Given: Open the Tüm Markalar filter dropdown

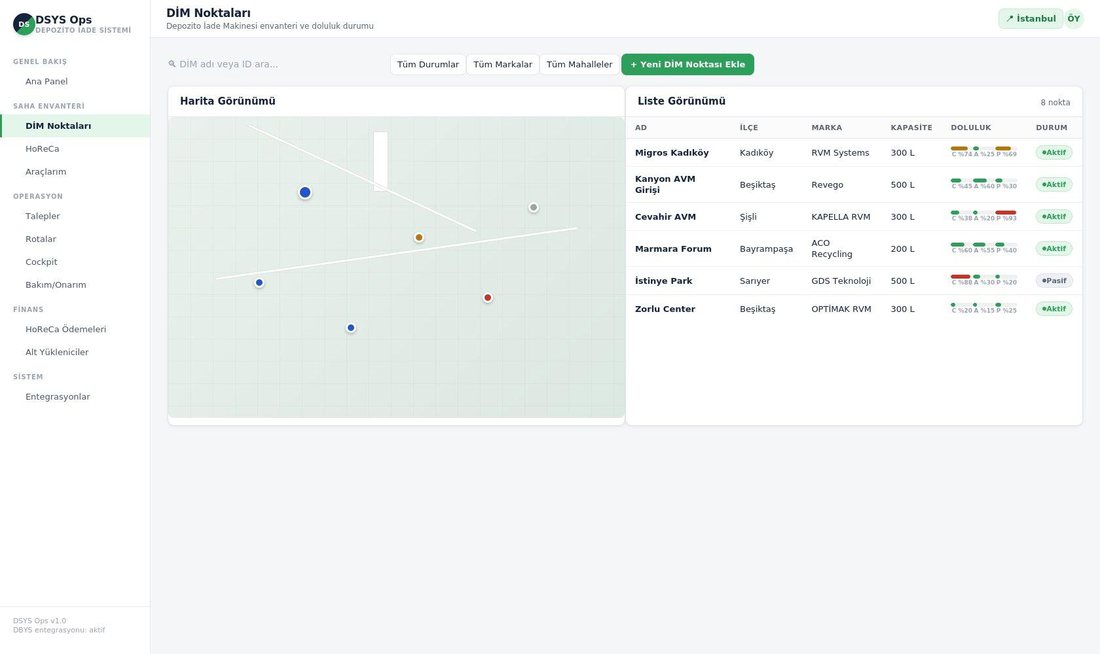Looking at the screenshot, I should pos(502,64).
